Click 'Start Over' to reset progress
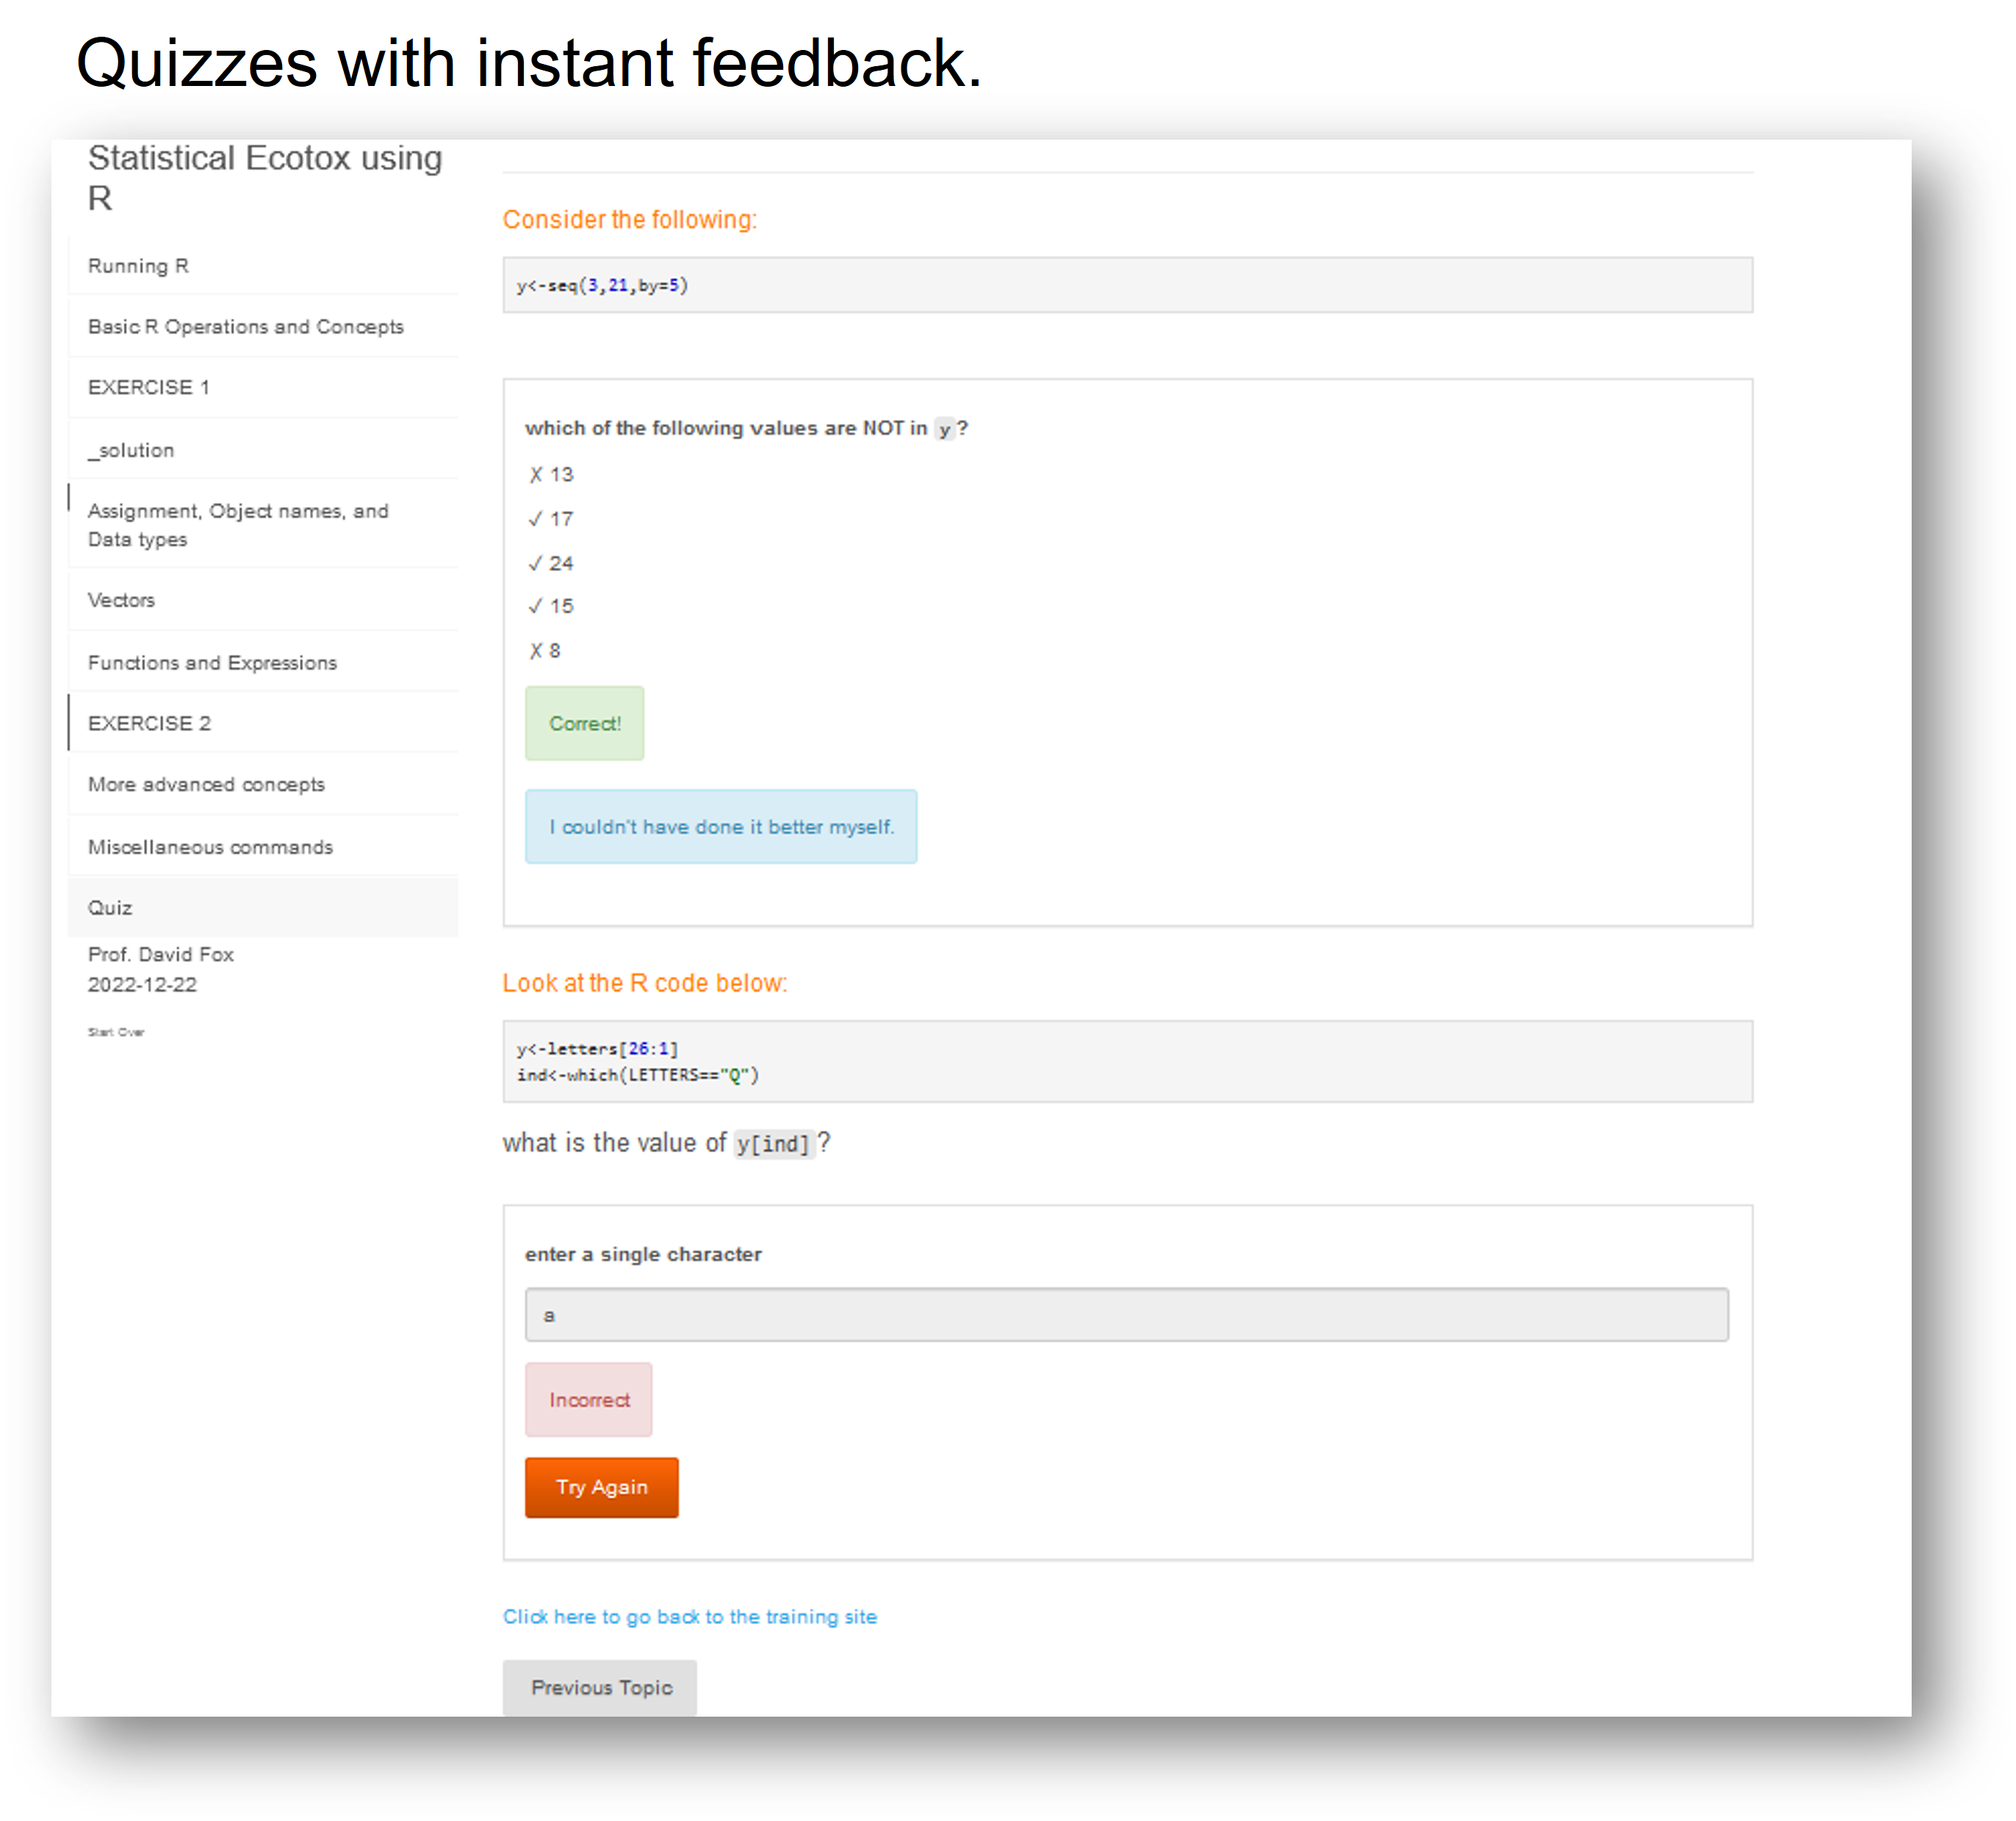 [115, 1031]
